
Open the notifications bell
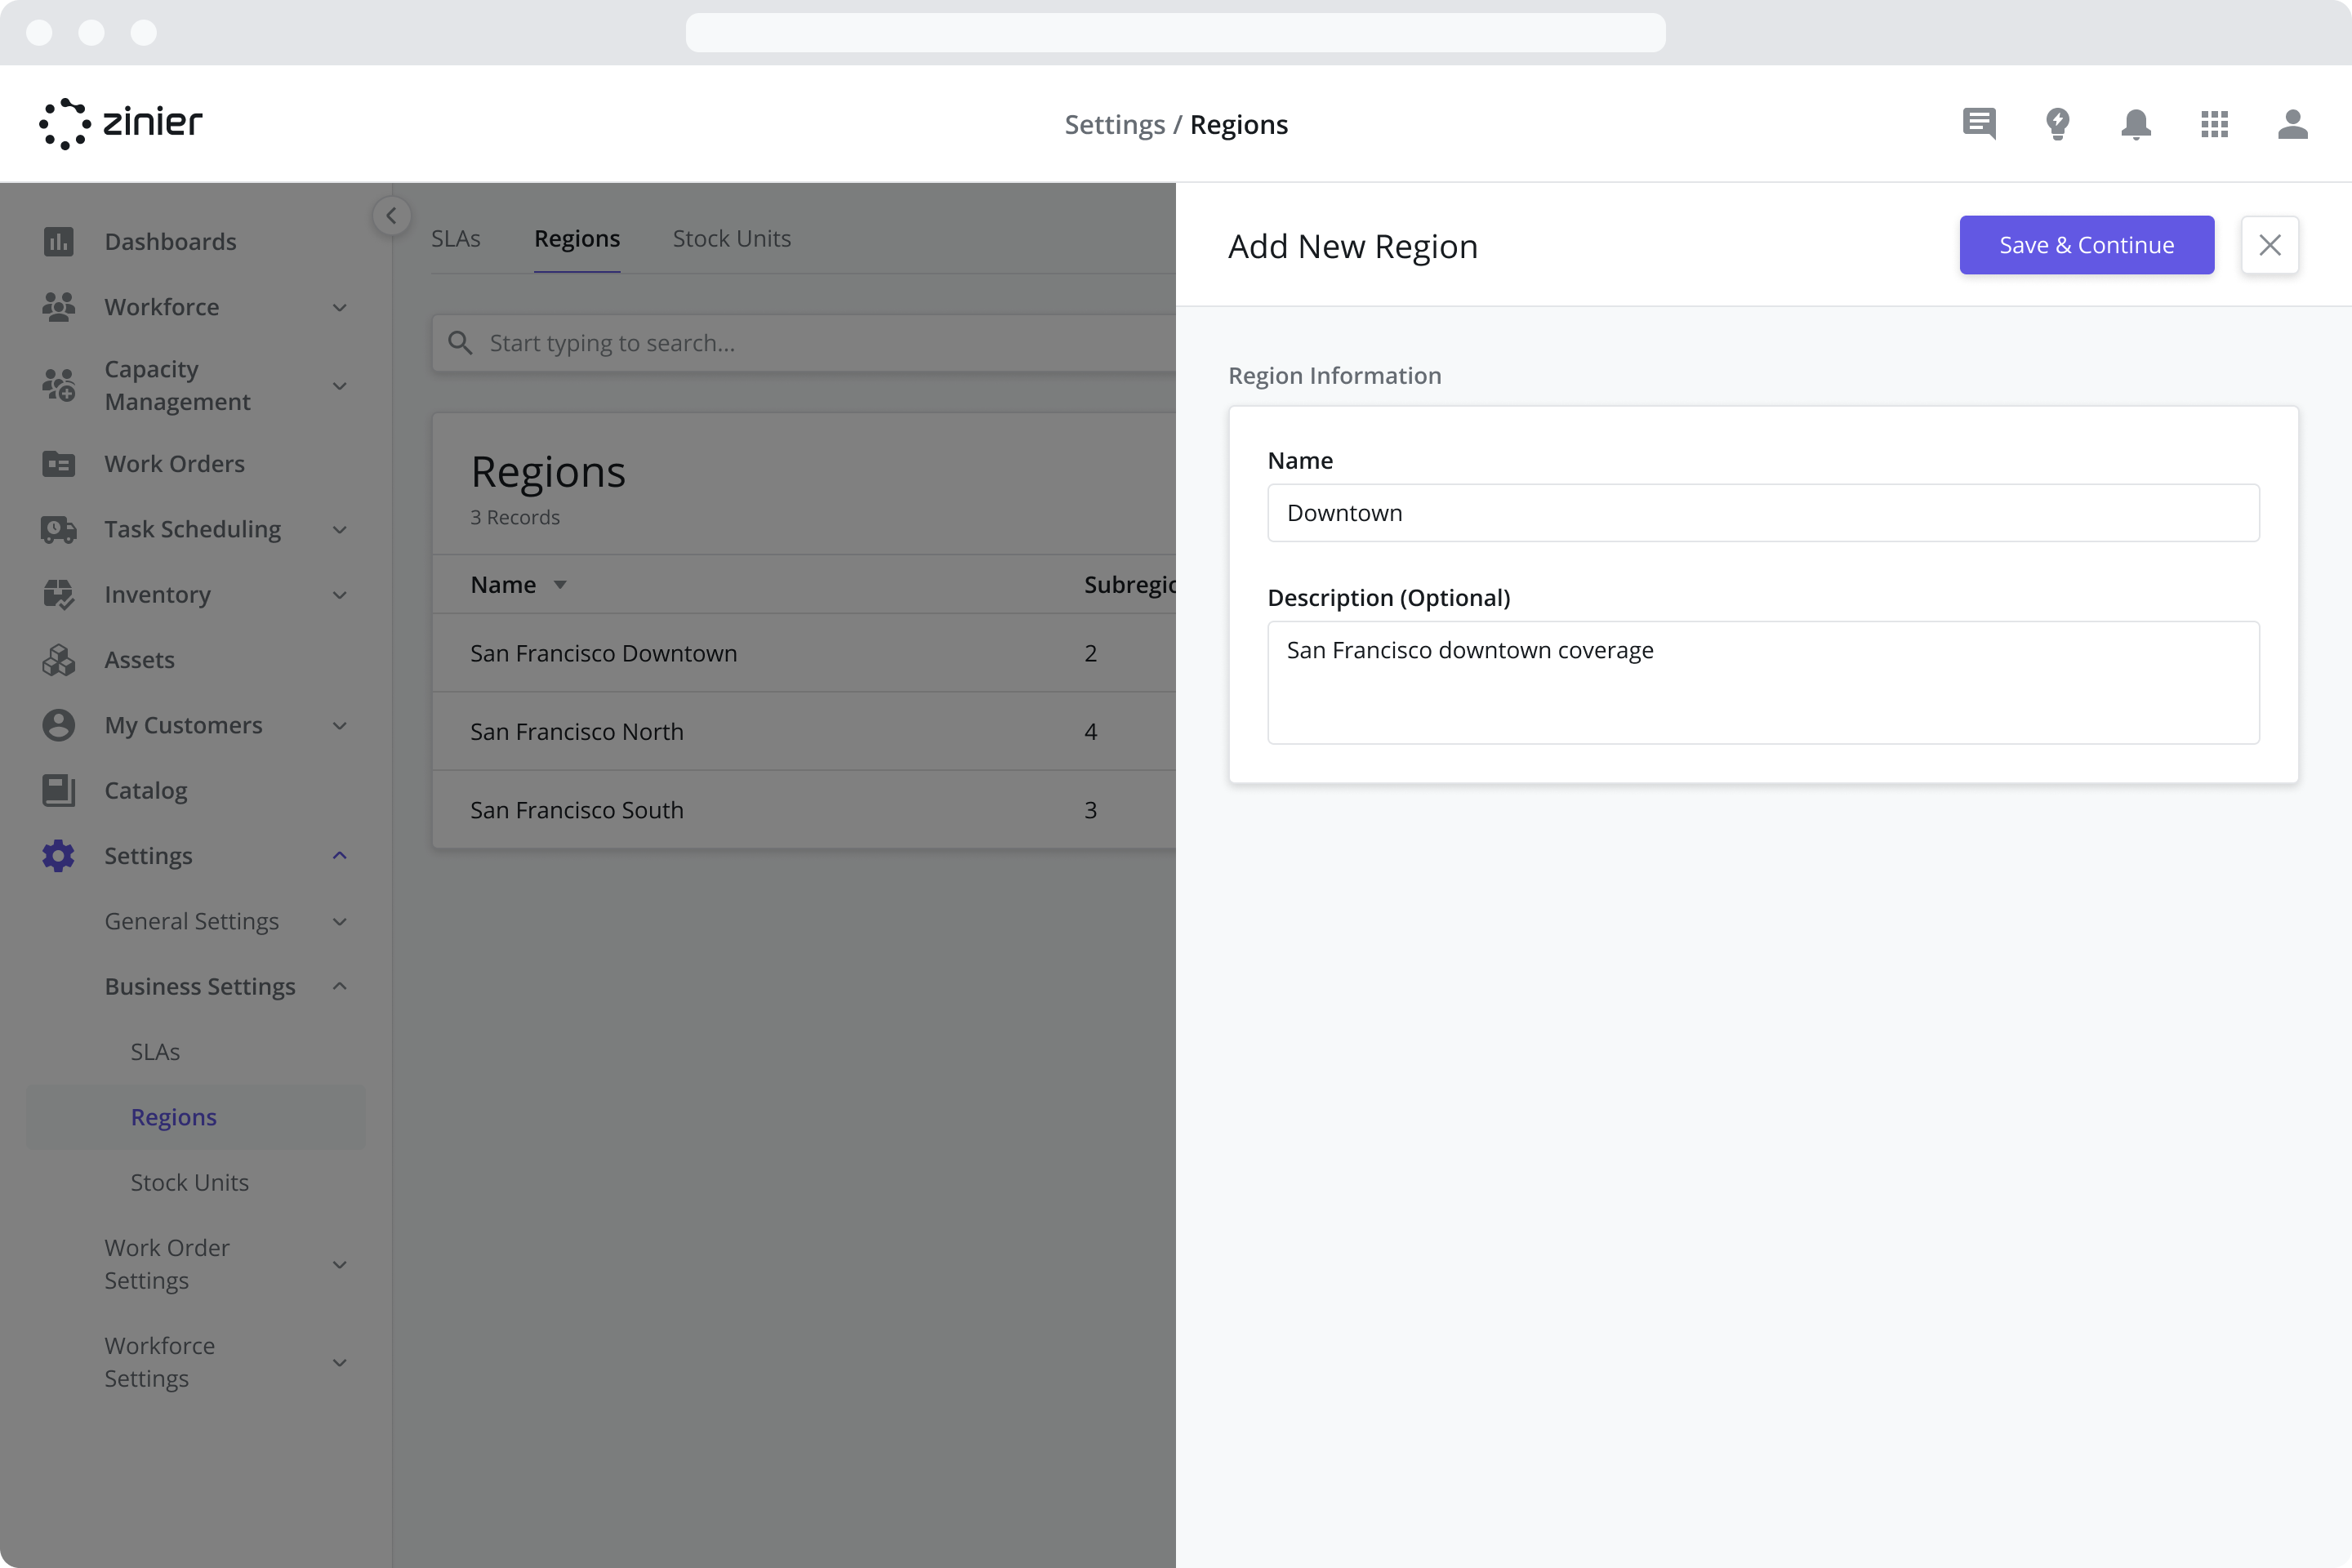coord(2136,124)
